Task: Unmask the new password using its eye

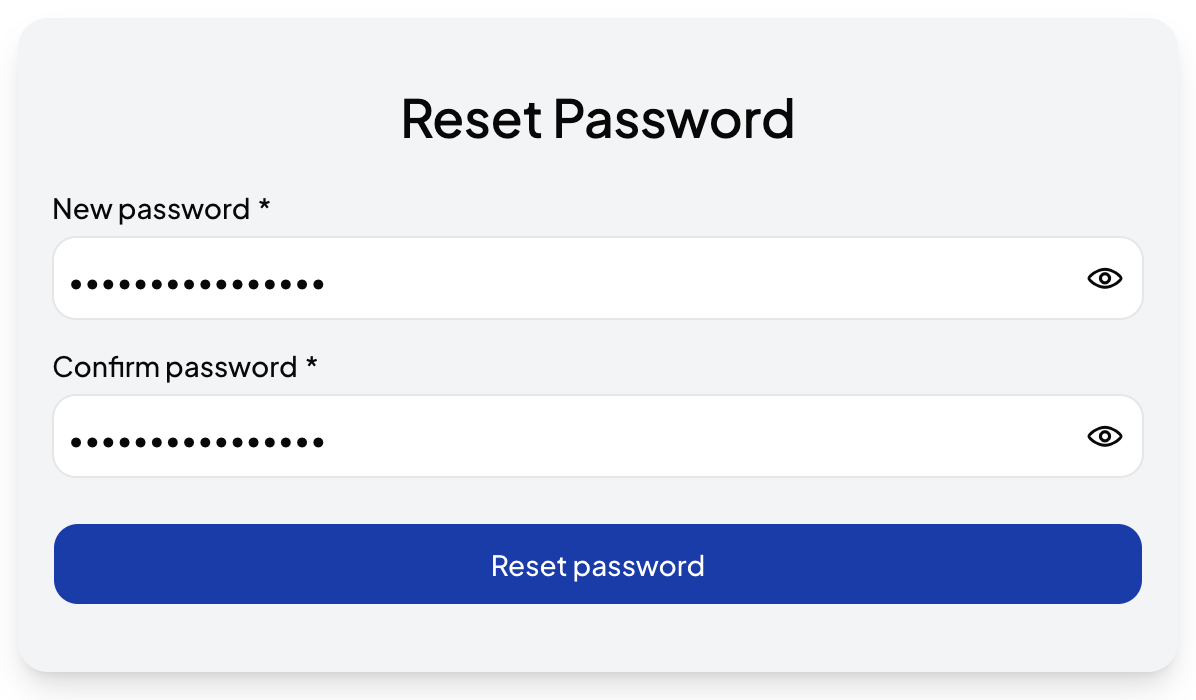Action: point(1104,279)
